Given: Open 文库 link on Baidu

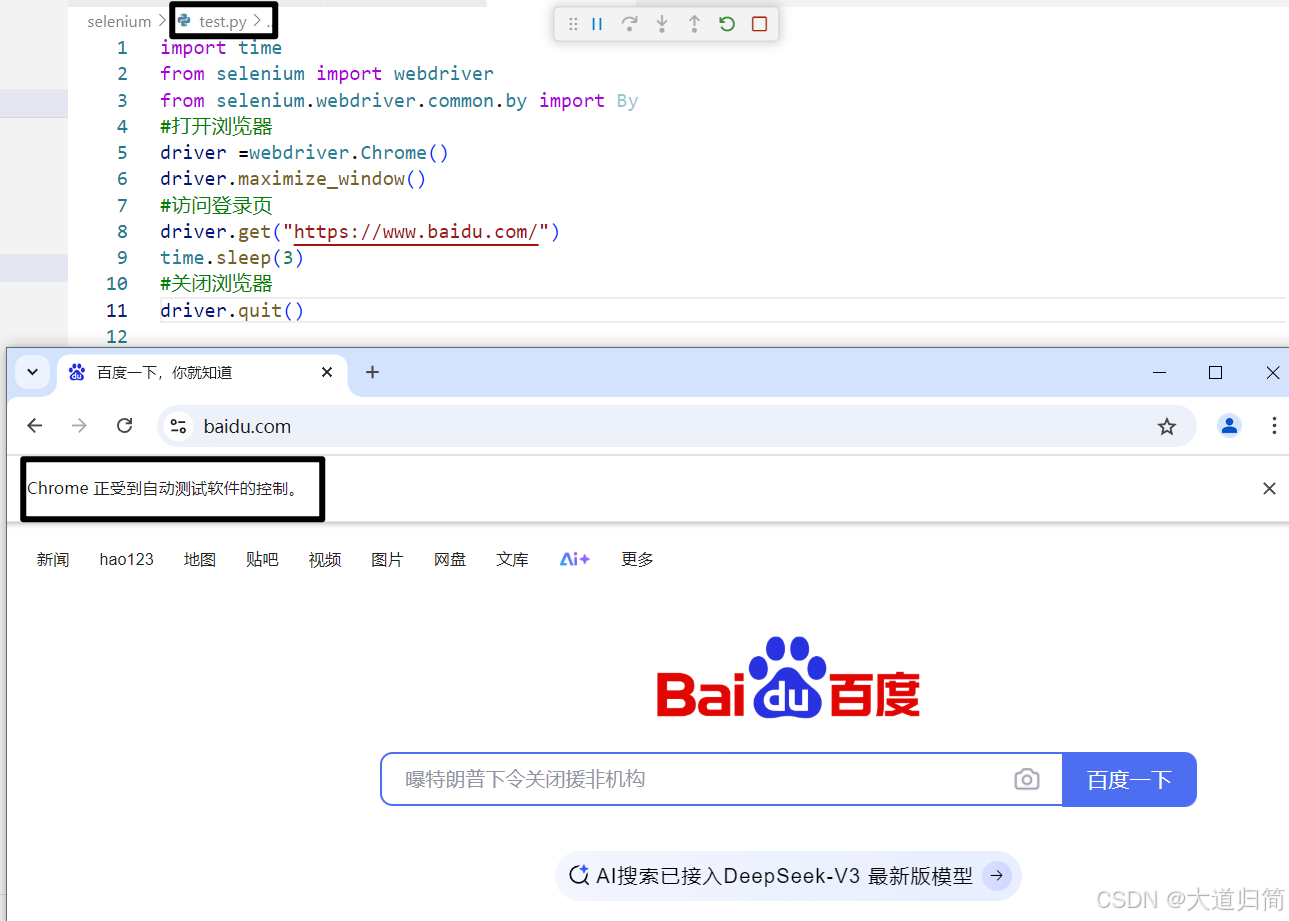Looking at the screenshot, I should coord(512,560).
